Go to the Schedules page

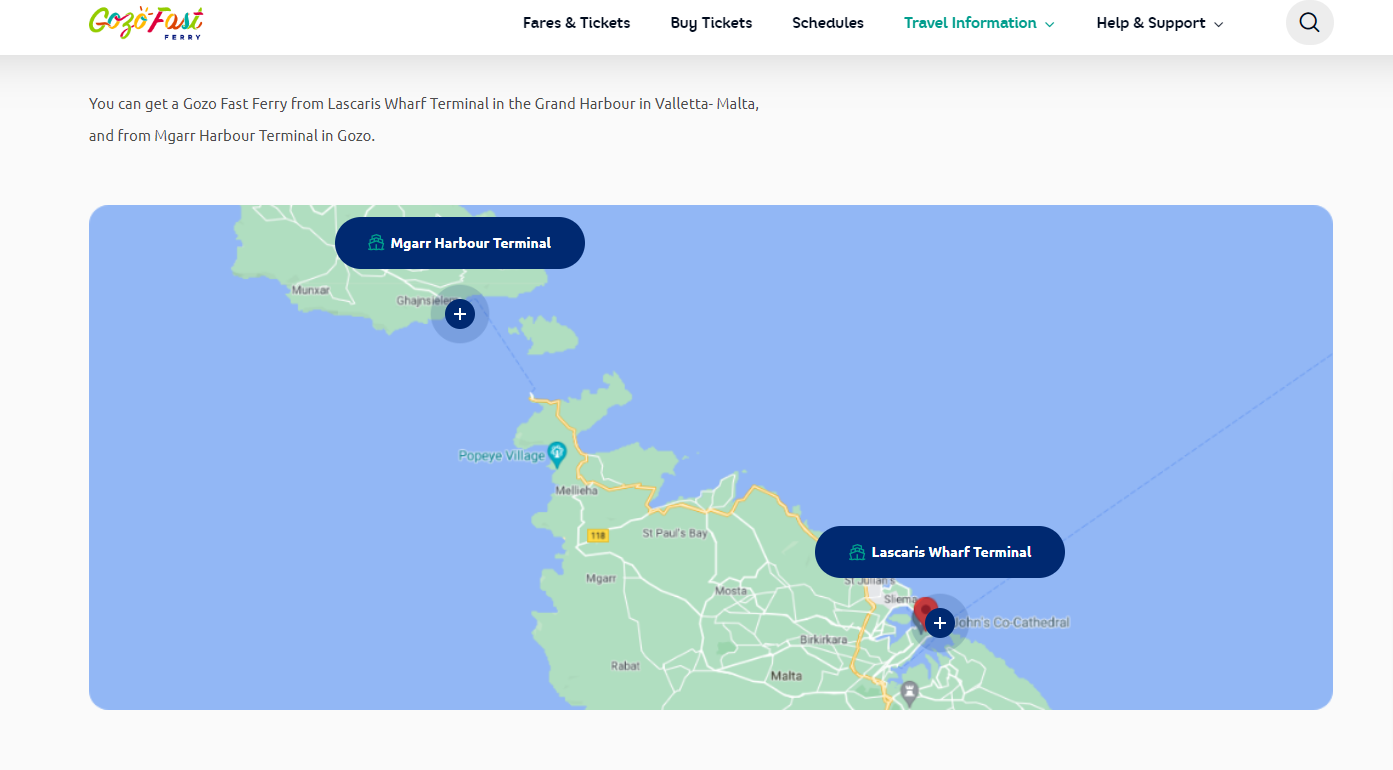pos(827,23)
